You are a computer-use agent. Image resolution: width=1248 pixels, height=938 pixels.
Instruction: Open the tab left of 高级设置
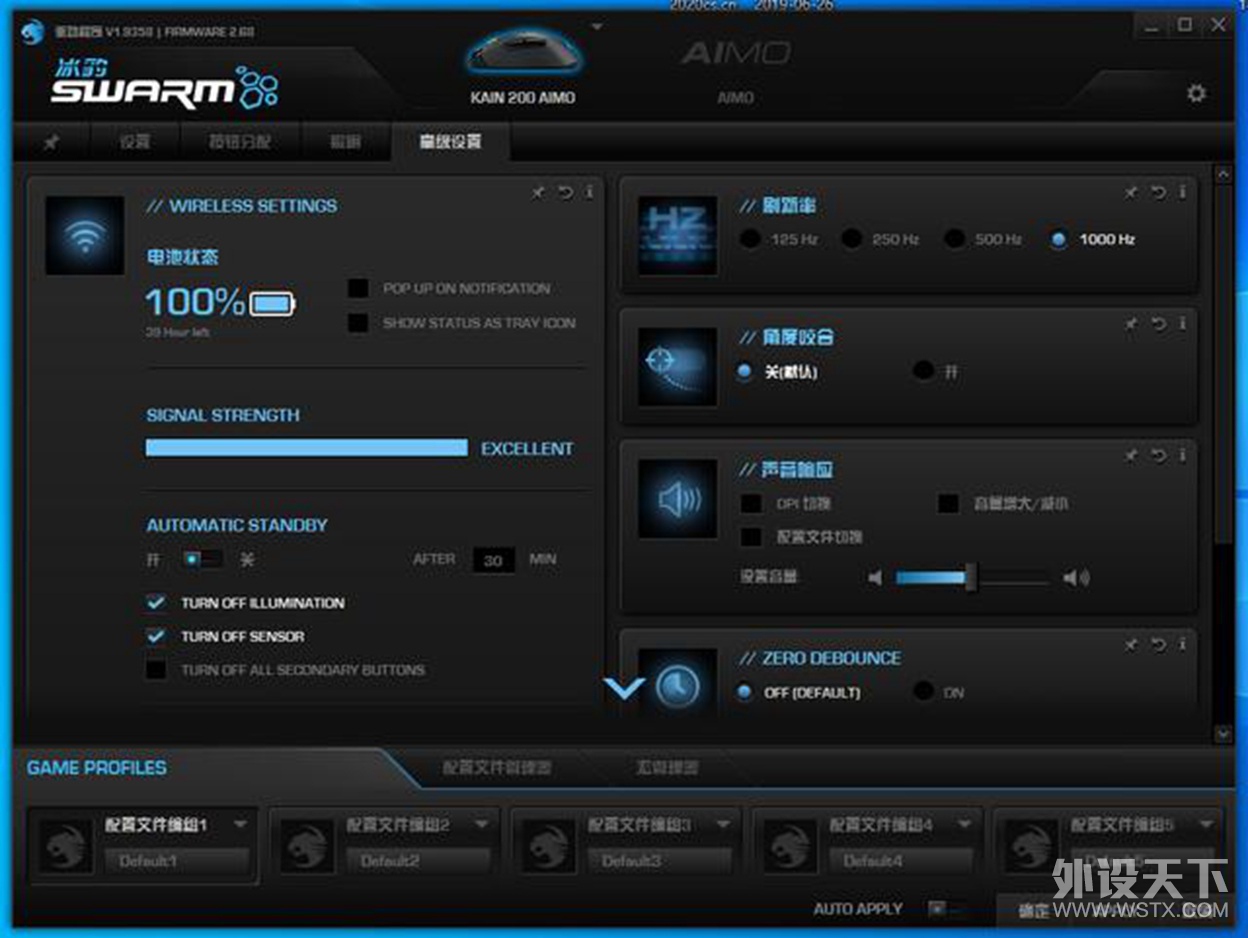click(345, 142)
